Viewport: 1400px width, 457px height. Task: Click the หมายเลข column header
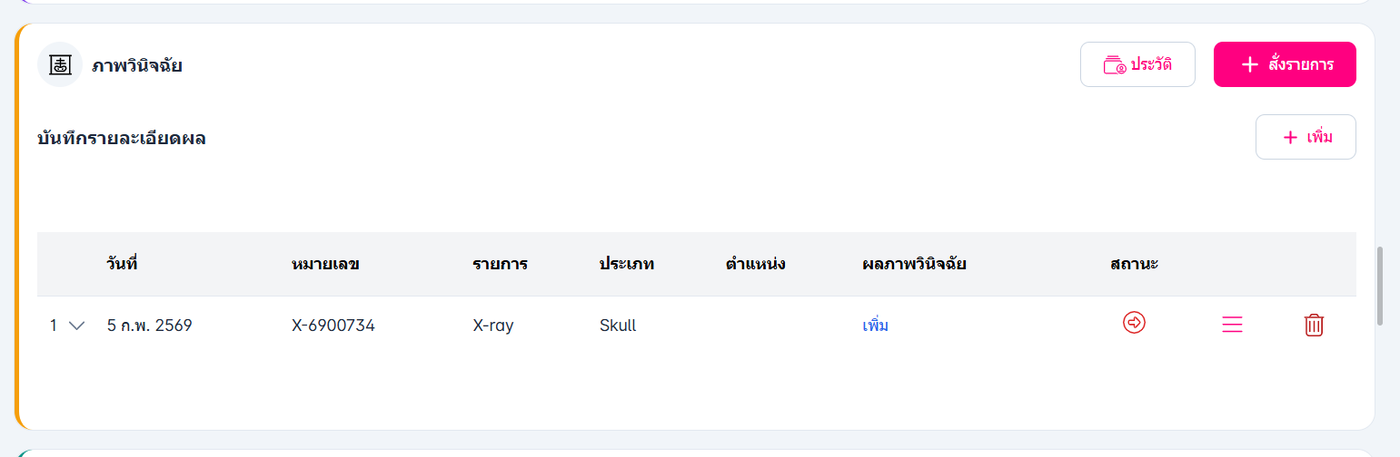pos(325,264)
